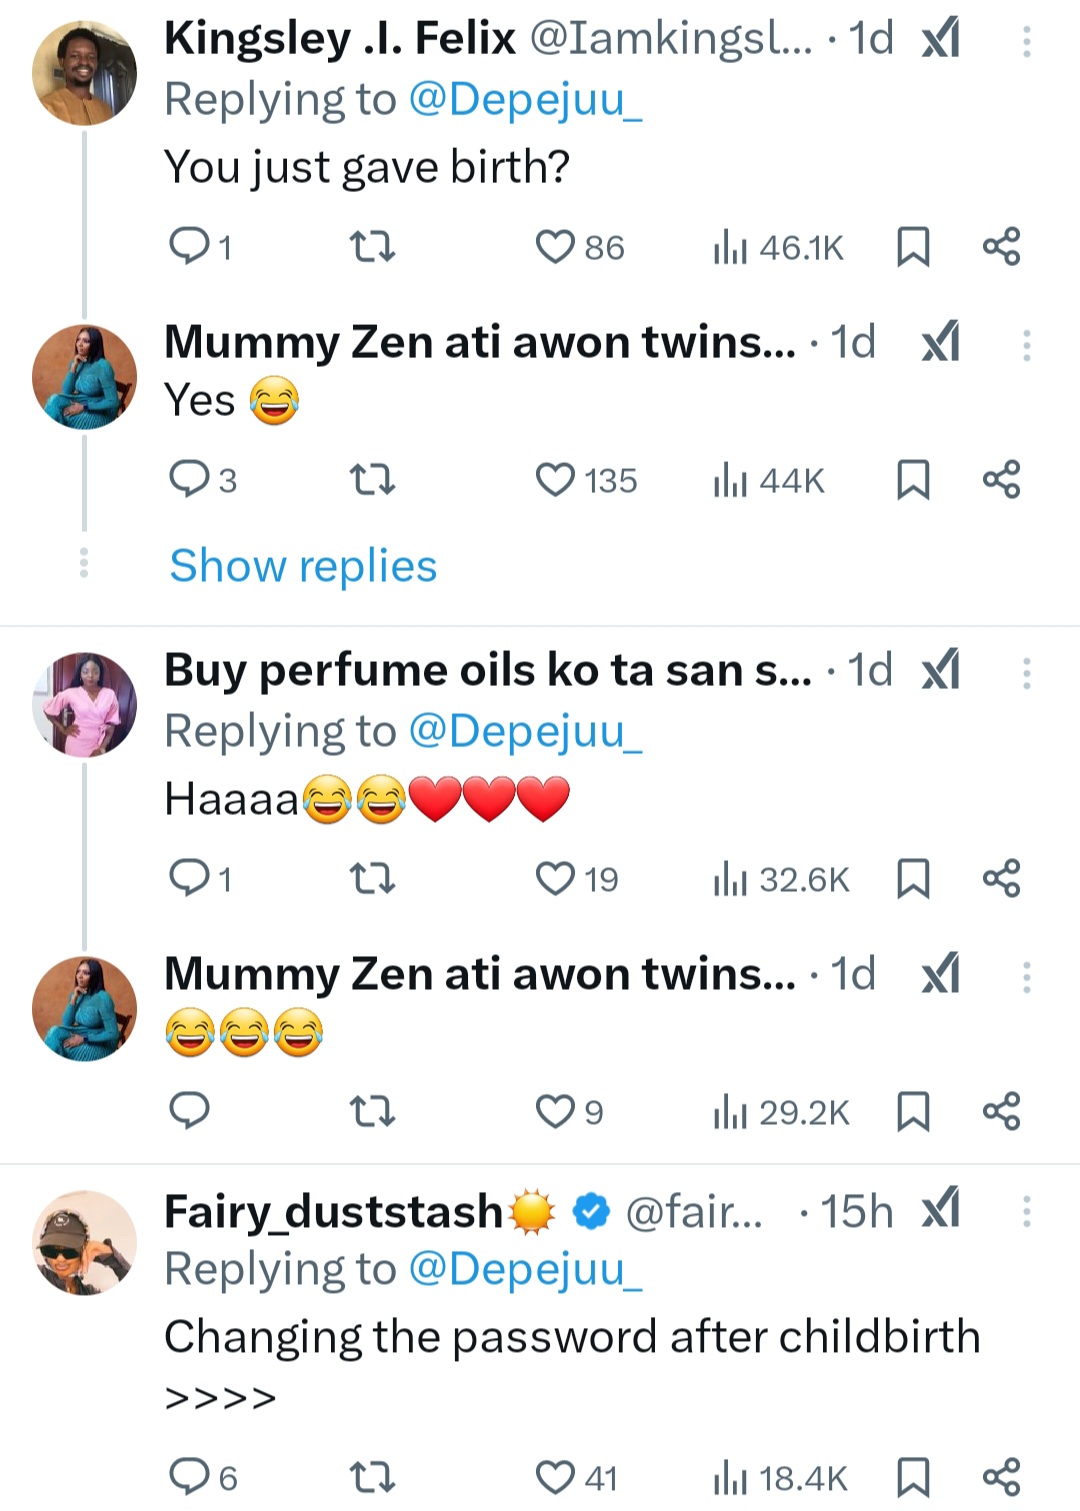The height and width of the screenshot is (1511, 1080).
Task: Expand thread with Show replies
Action: (303, 566)
